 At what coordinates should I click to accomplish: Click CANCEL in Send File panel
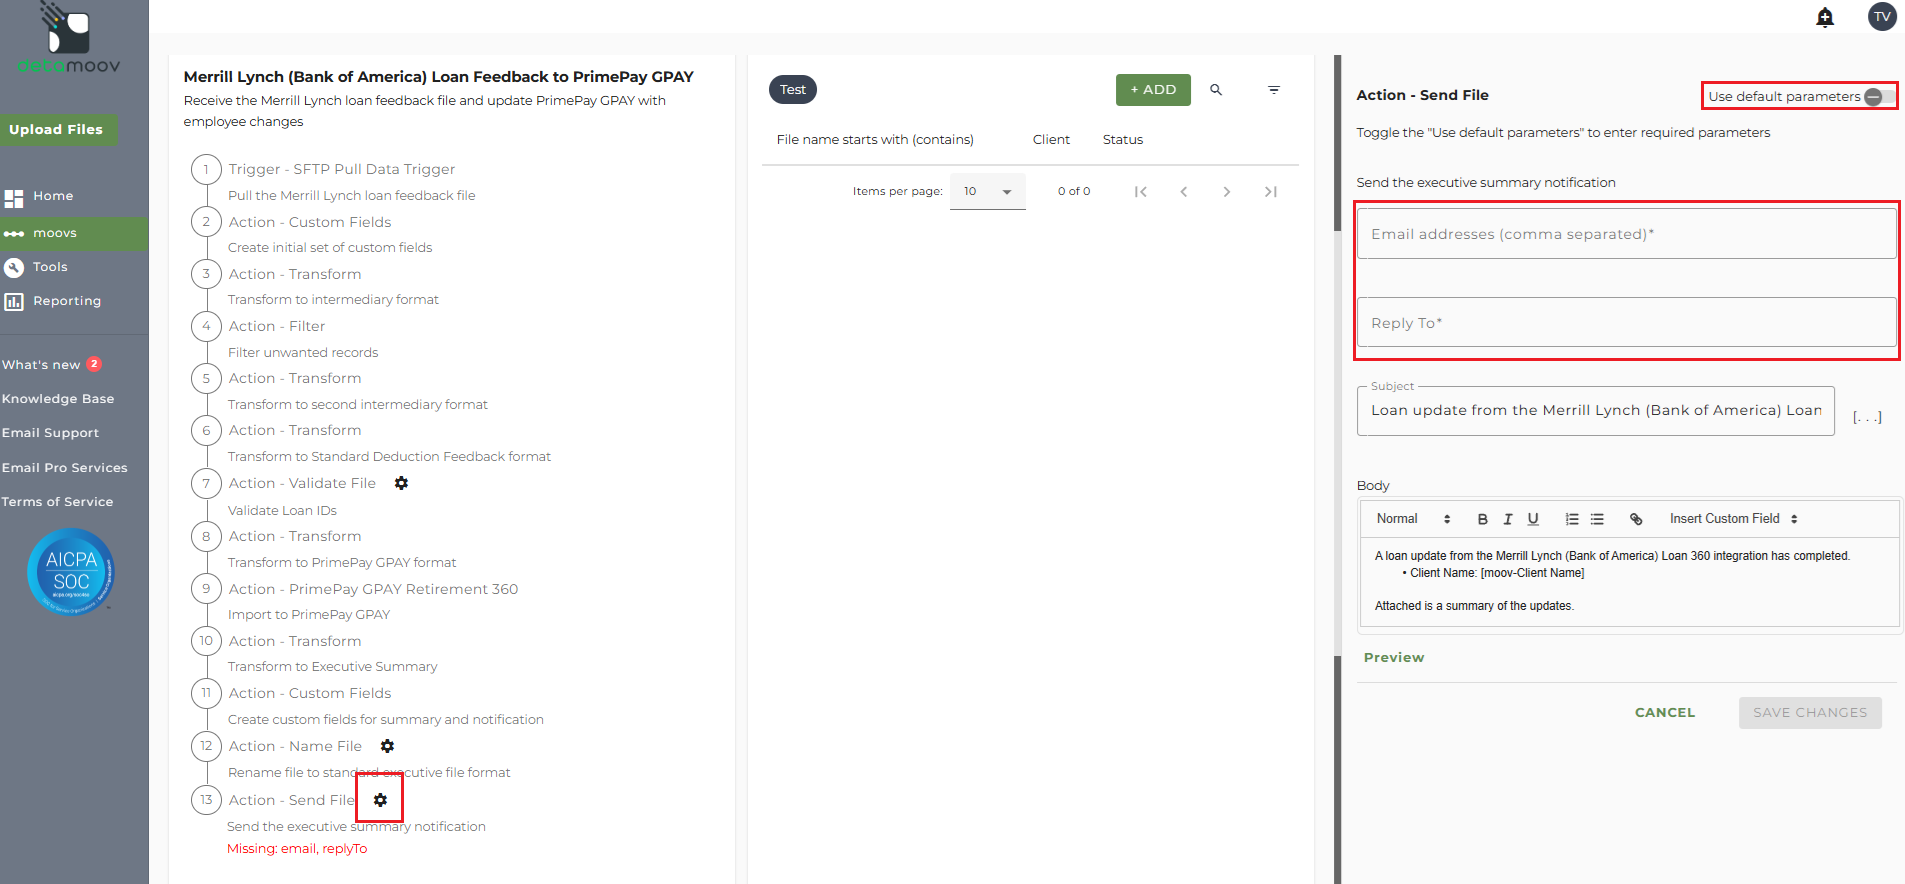(x=1665, y=713)
